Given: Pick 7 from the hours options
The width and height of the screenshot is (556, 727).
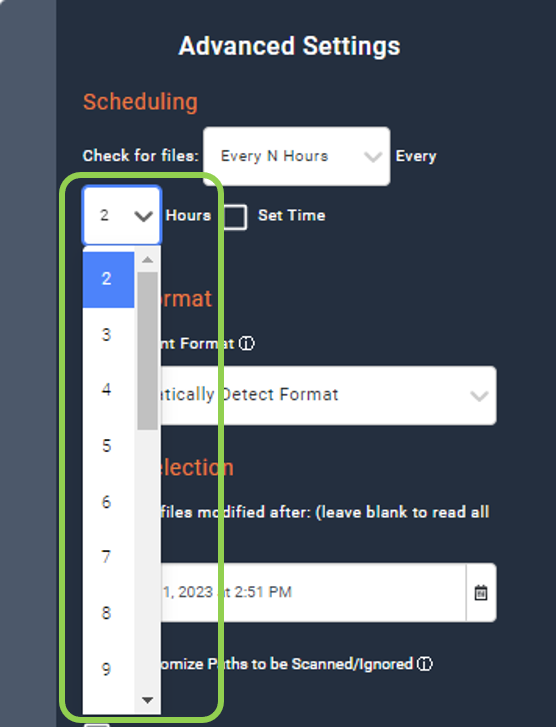Looking at the screenshot, I should (109, 556).
